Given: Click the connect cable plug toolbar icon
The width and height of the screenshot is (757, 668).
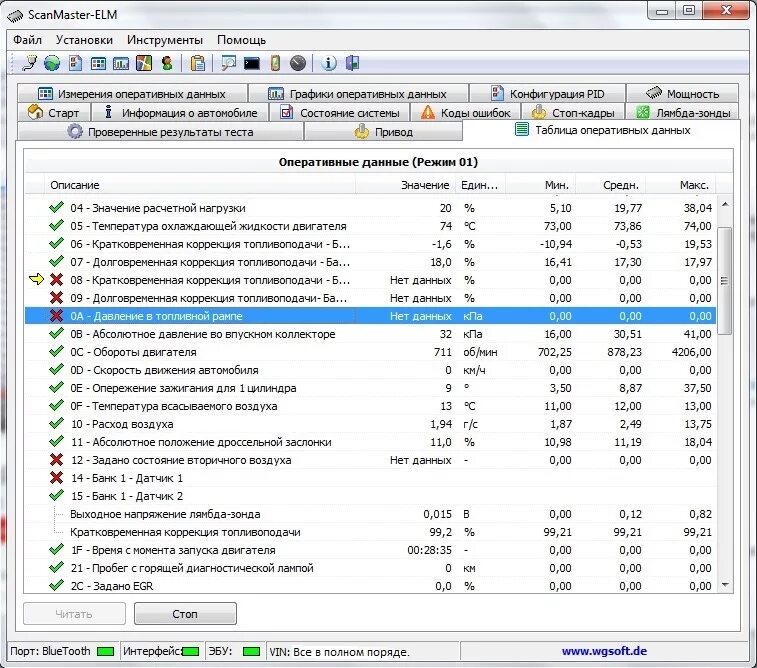Looking at the screenshot, I should coord(29,63).
